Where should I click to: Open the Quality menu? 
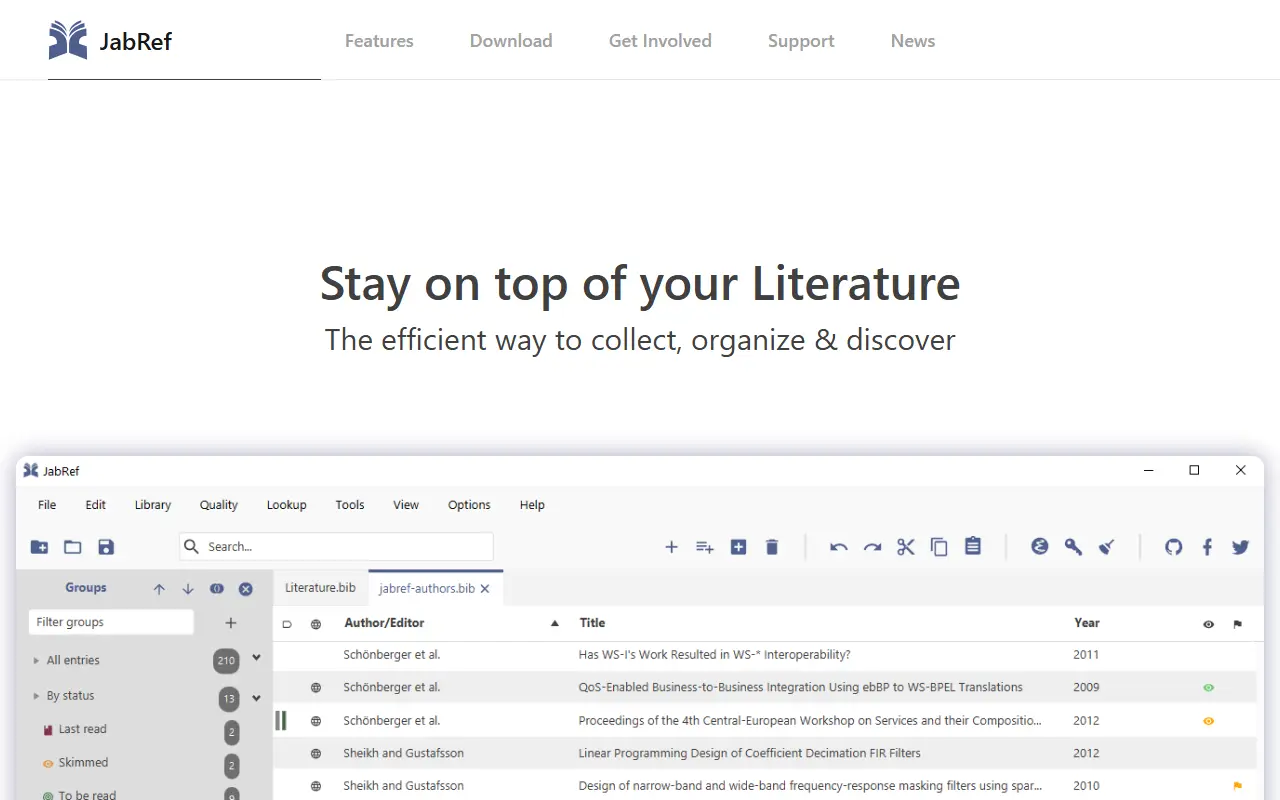(219, 505)
